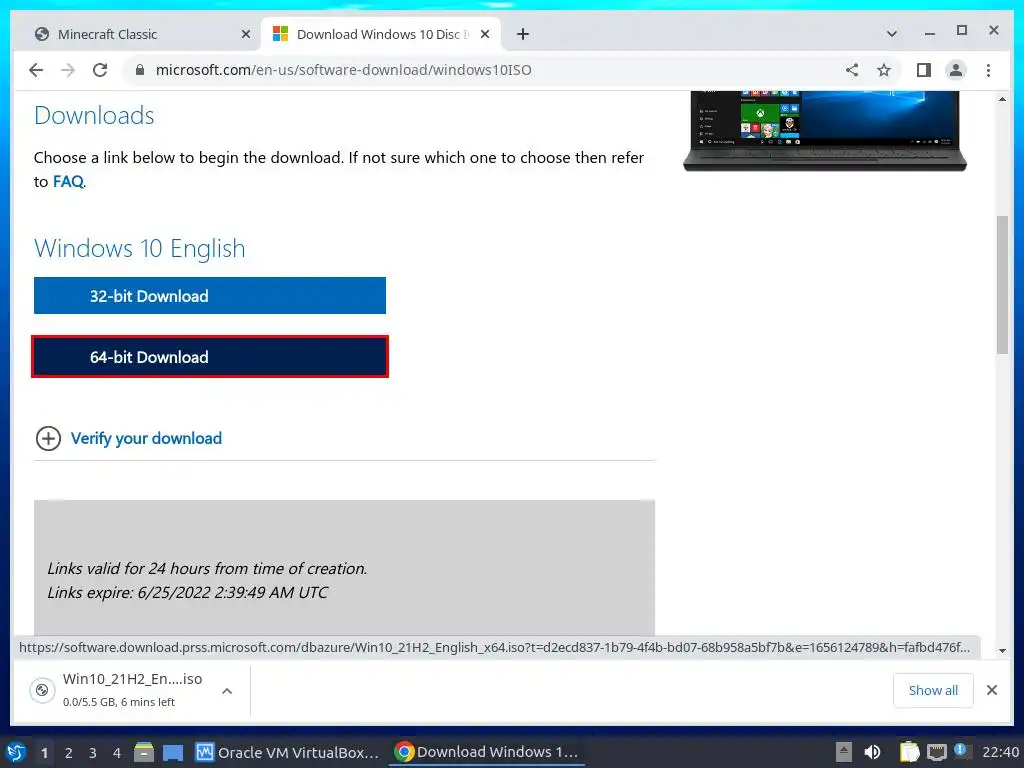Share this page using the share icon
The image size is (1024, 768).
pyautogui.click(x=852, y=70)
